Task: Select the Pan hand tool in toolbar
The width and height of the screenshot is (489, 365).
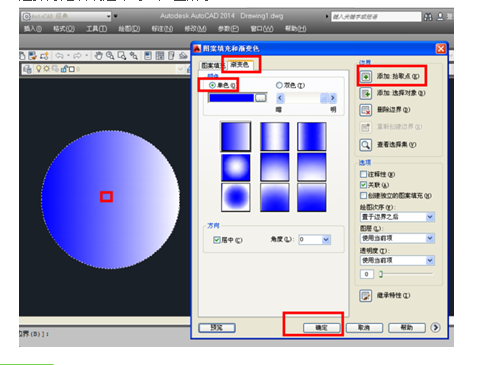Action: click(x=98, y=56)
